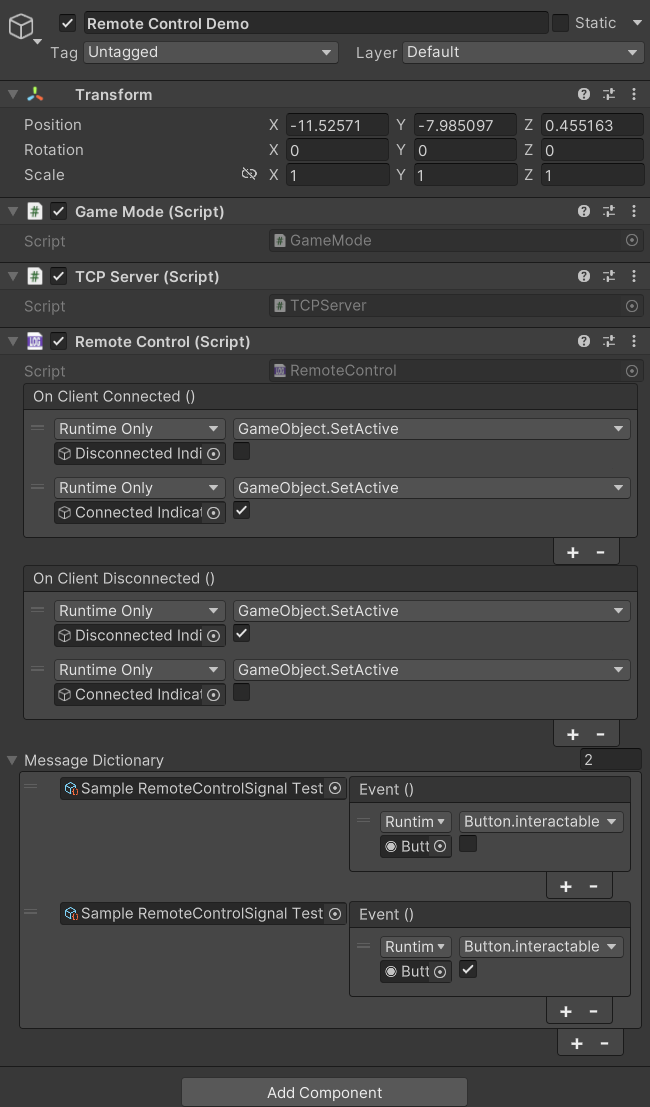Click the Add Component button
The width and height of the screenshot is (650, 1107).
325,1092
